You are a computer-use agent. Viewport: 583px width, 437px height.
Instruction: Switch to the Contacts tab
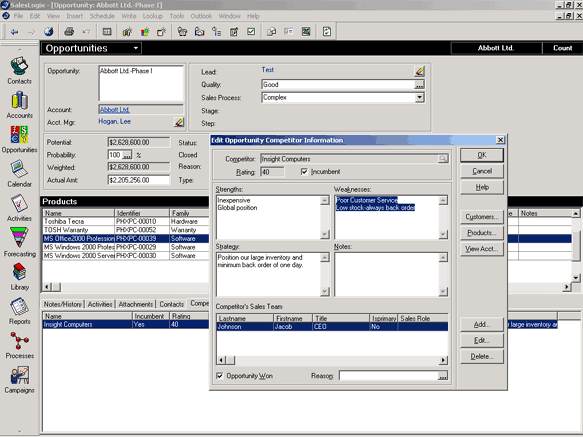tap(172, 304)
